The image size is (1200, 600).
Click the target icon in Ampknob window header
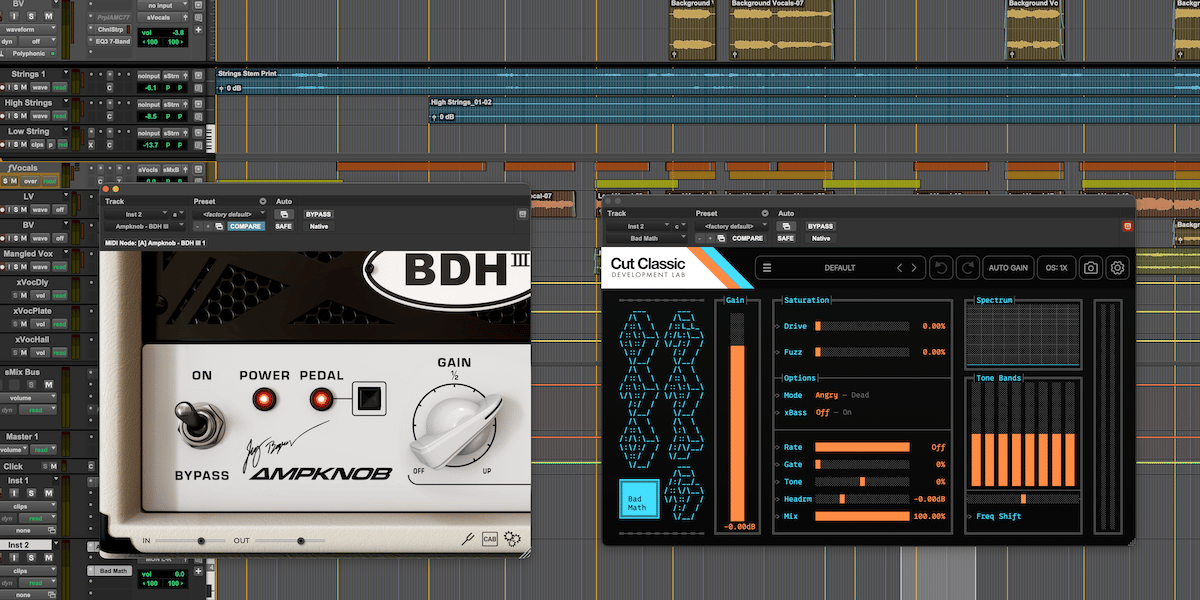tap(522, 214)
